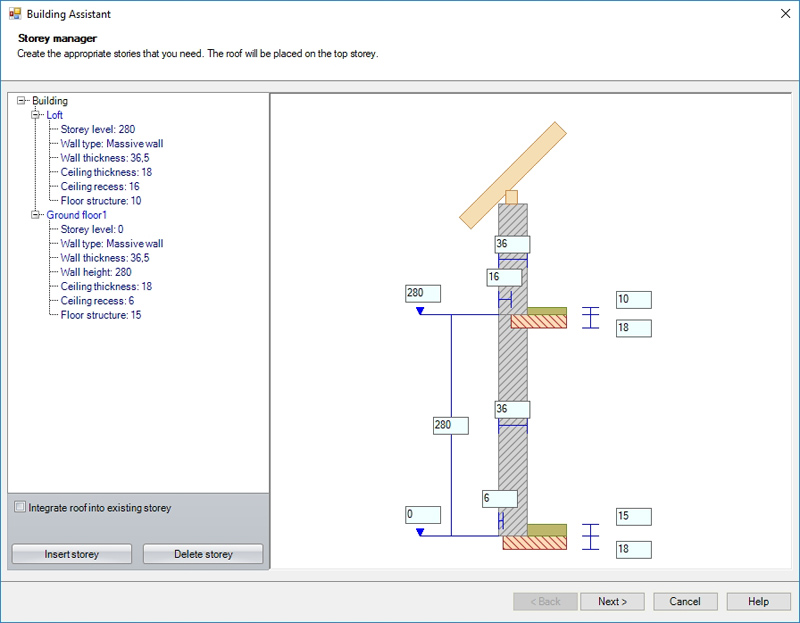Click the tan roof beam in diagram
800x623 pixels.
[x=513, y=174]
